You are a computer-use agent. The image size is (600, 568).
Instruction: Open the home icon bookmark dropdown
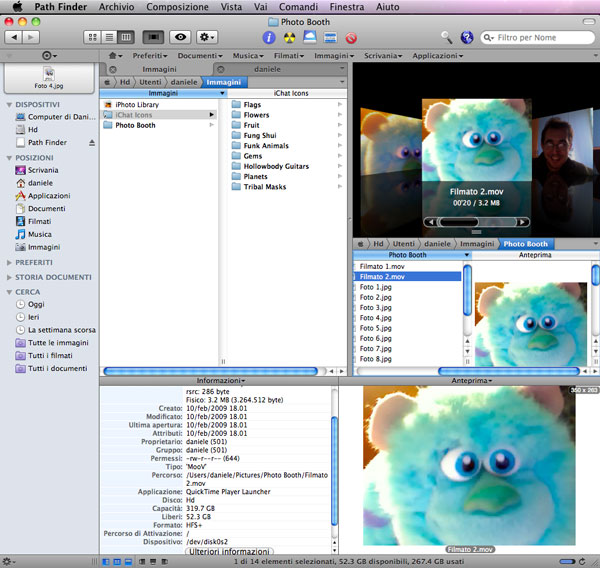click(115, 56)
